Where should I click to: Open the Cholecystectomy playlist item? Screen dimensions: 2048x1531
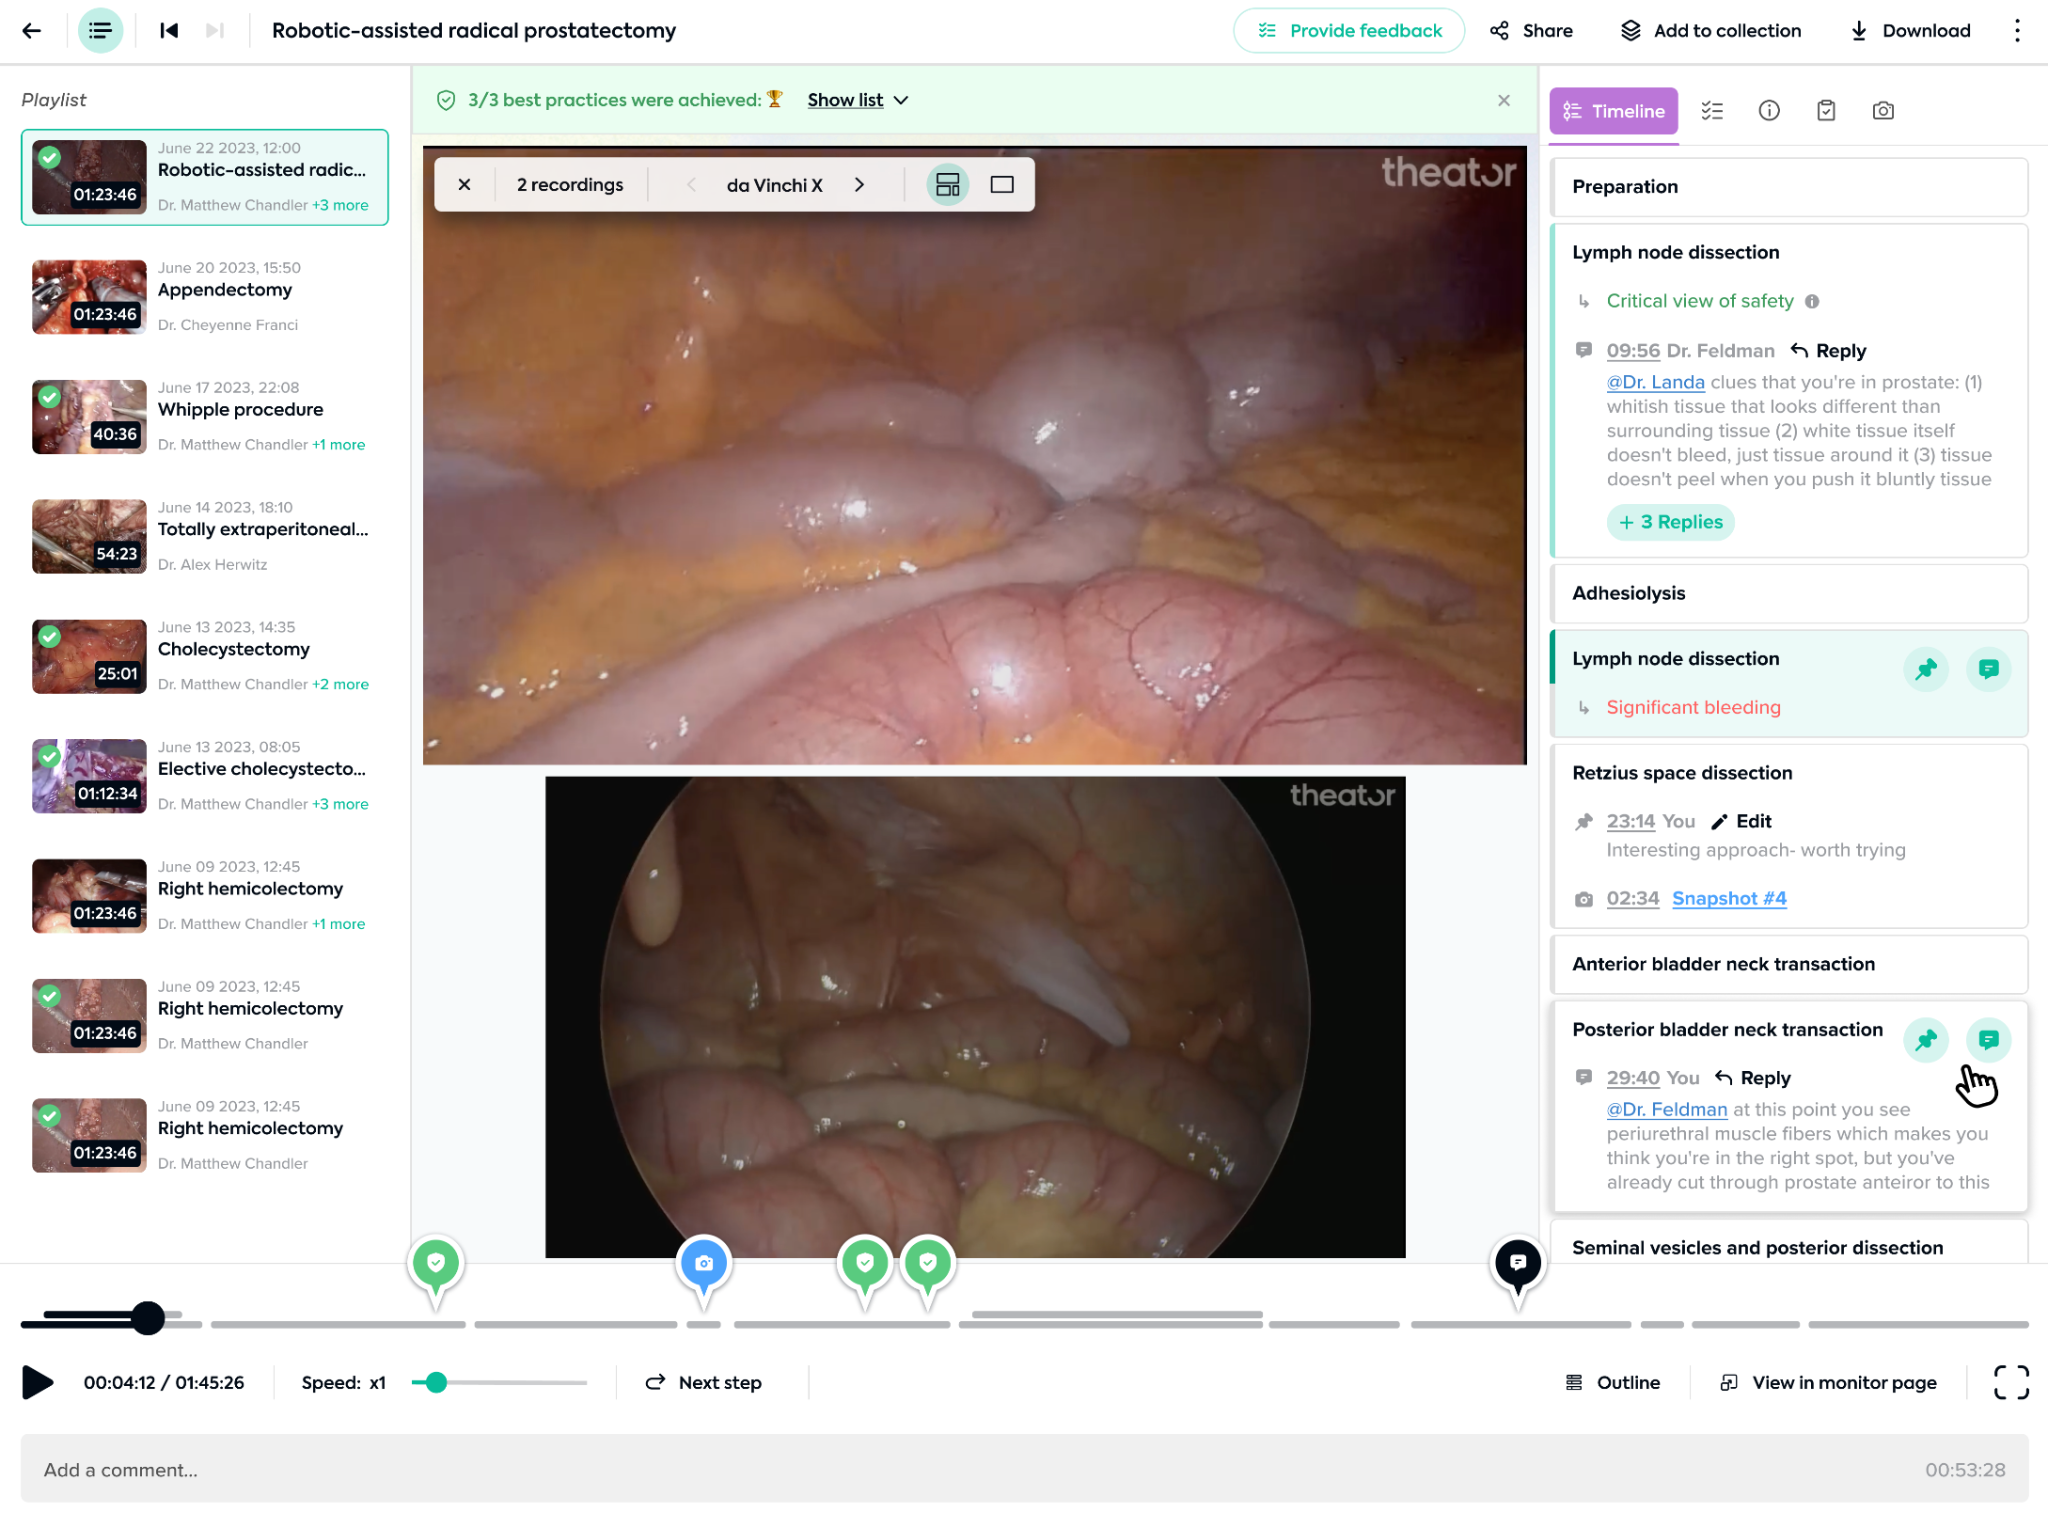point(205,657)
